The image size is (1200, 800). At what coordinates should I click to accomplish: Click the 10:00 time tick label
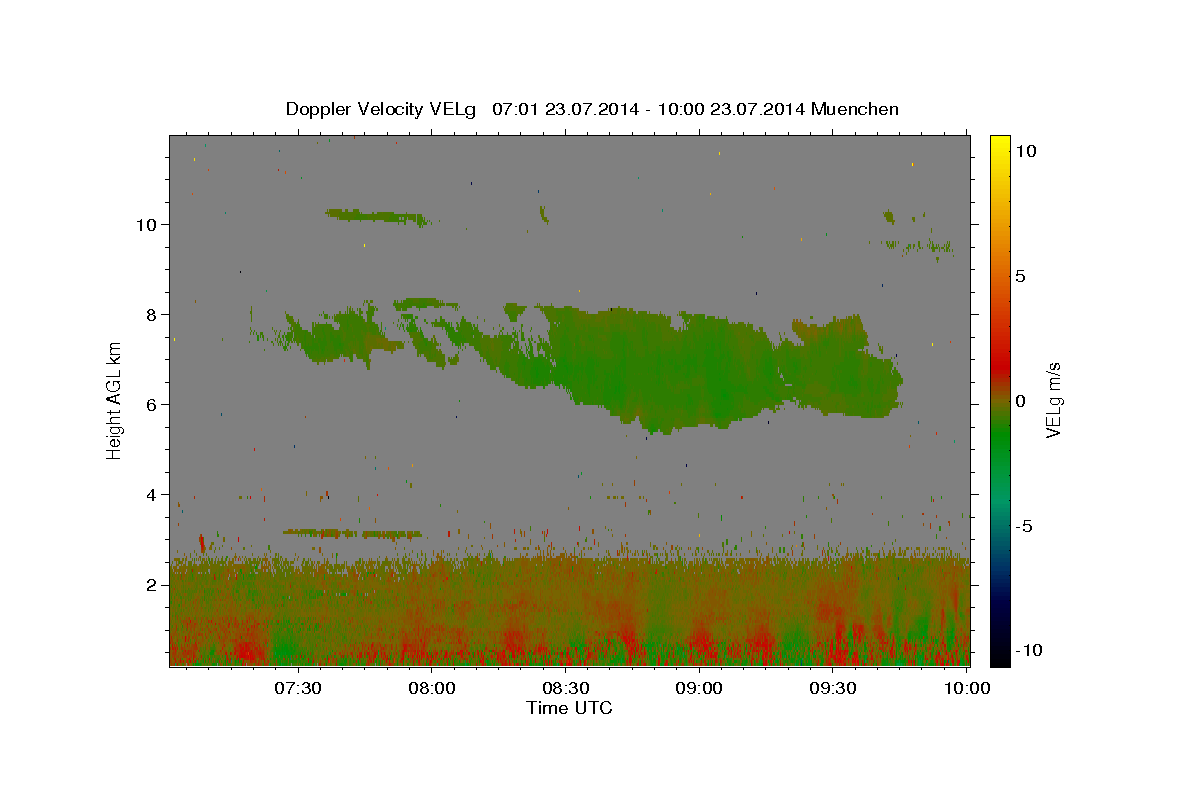click(965, 688)
